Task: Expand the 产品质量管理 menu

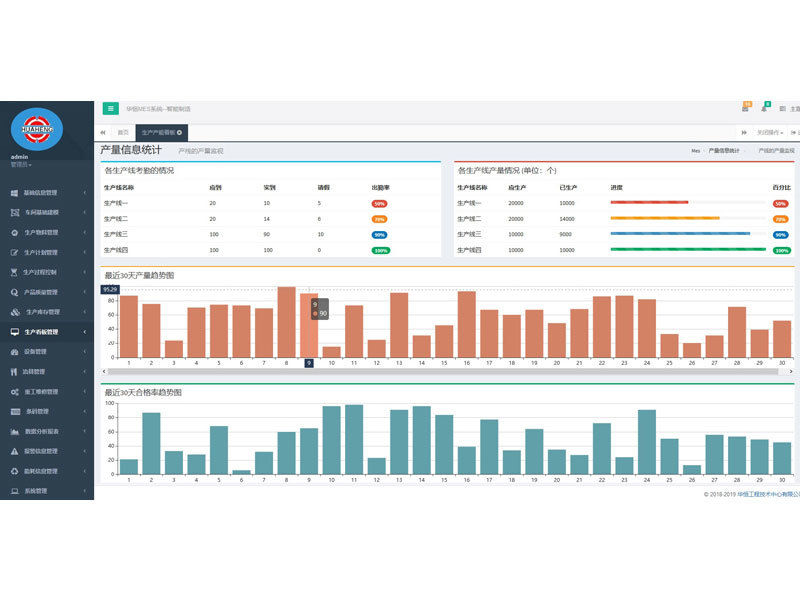Action: point(47,292)
